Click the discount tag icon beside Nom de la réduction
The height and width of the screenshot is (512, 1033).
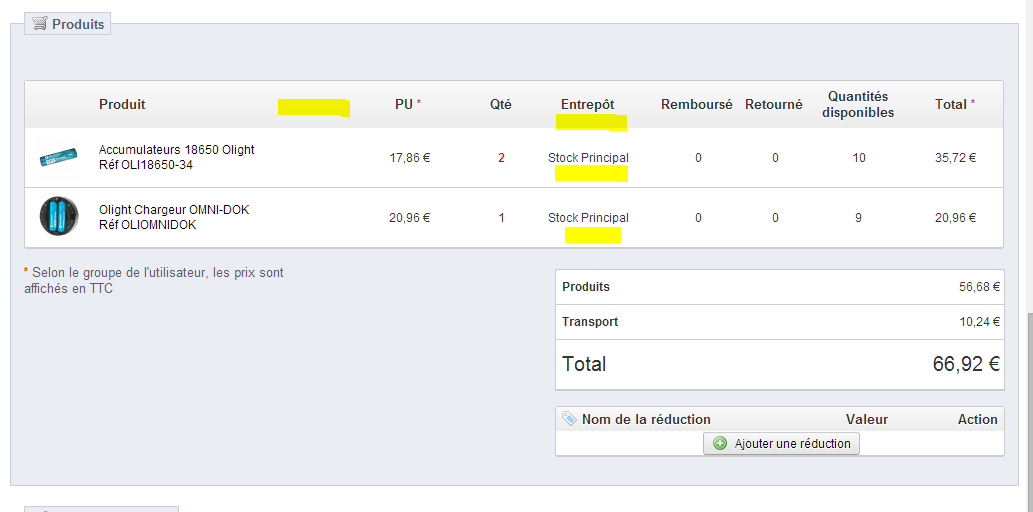point(569,418)
